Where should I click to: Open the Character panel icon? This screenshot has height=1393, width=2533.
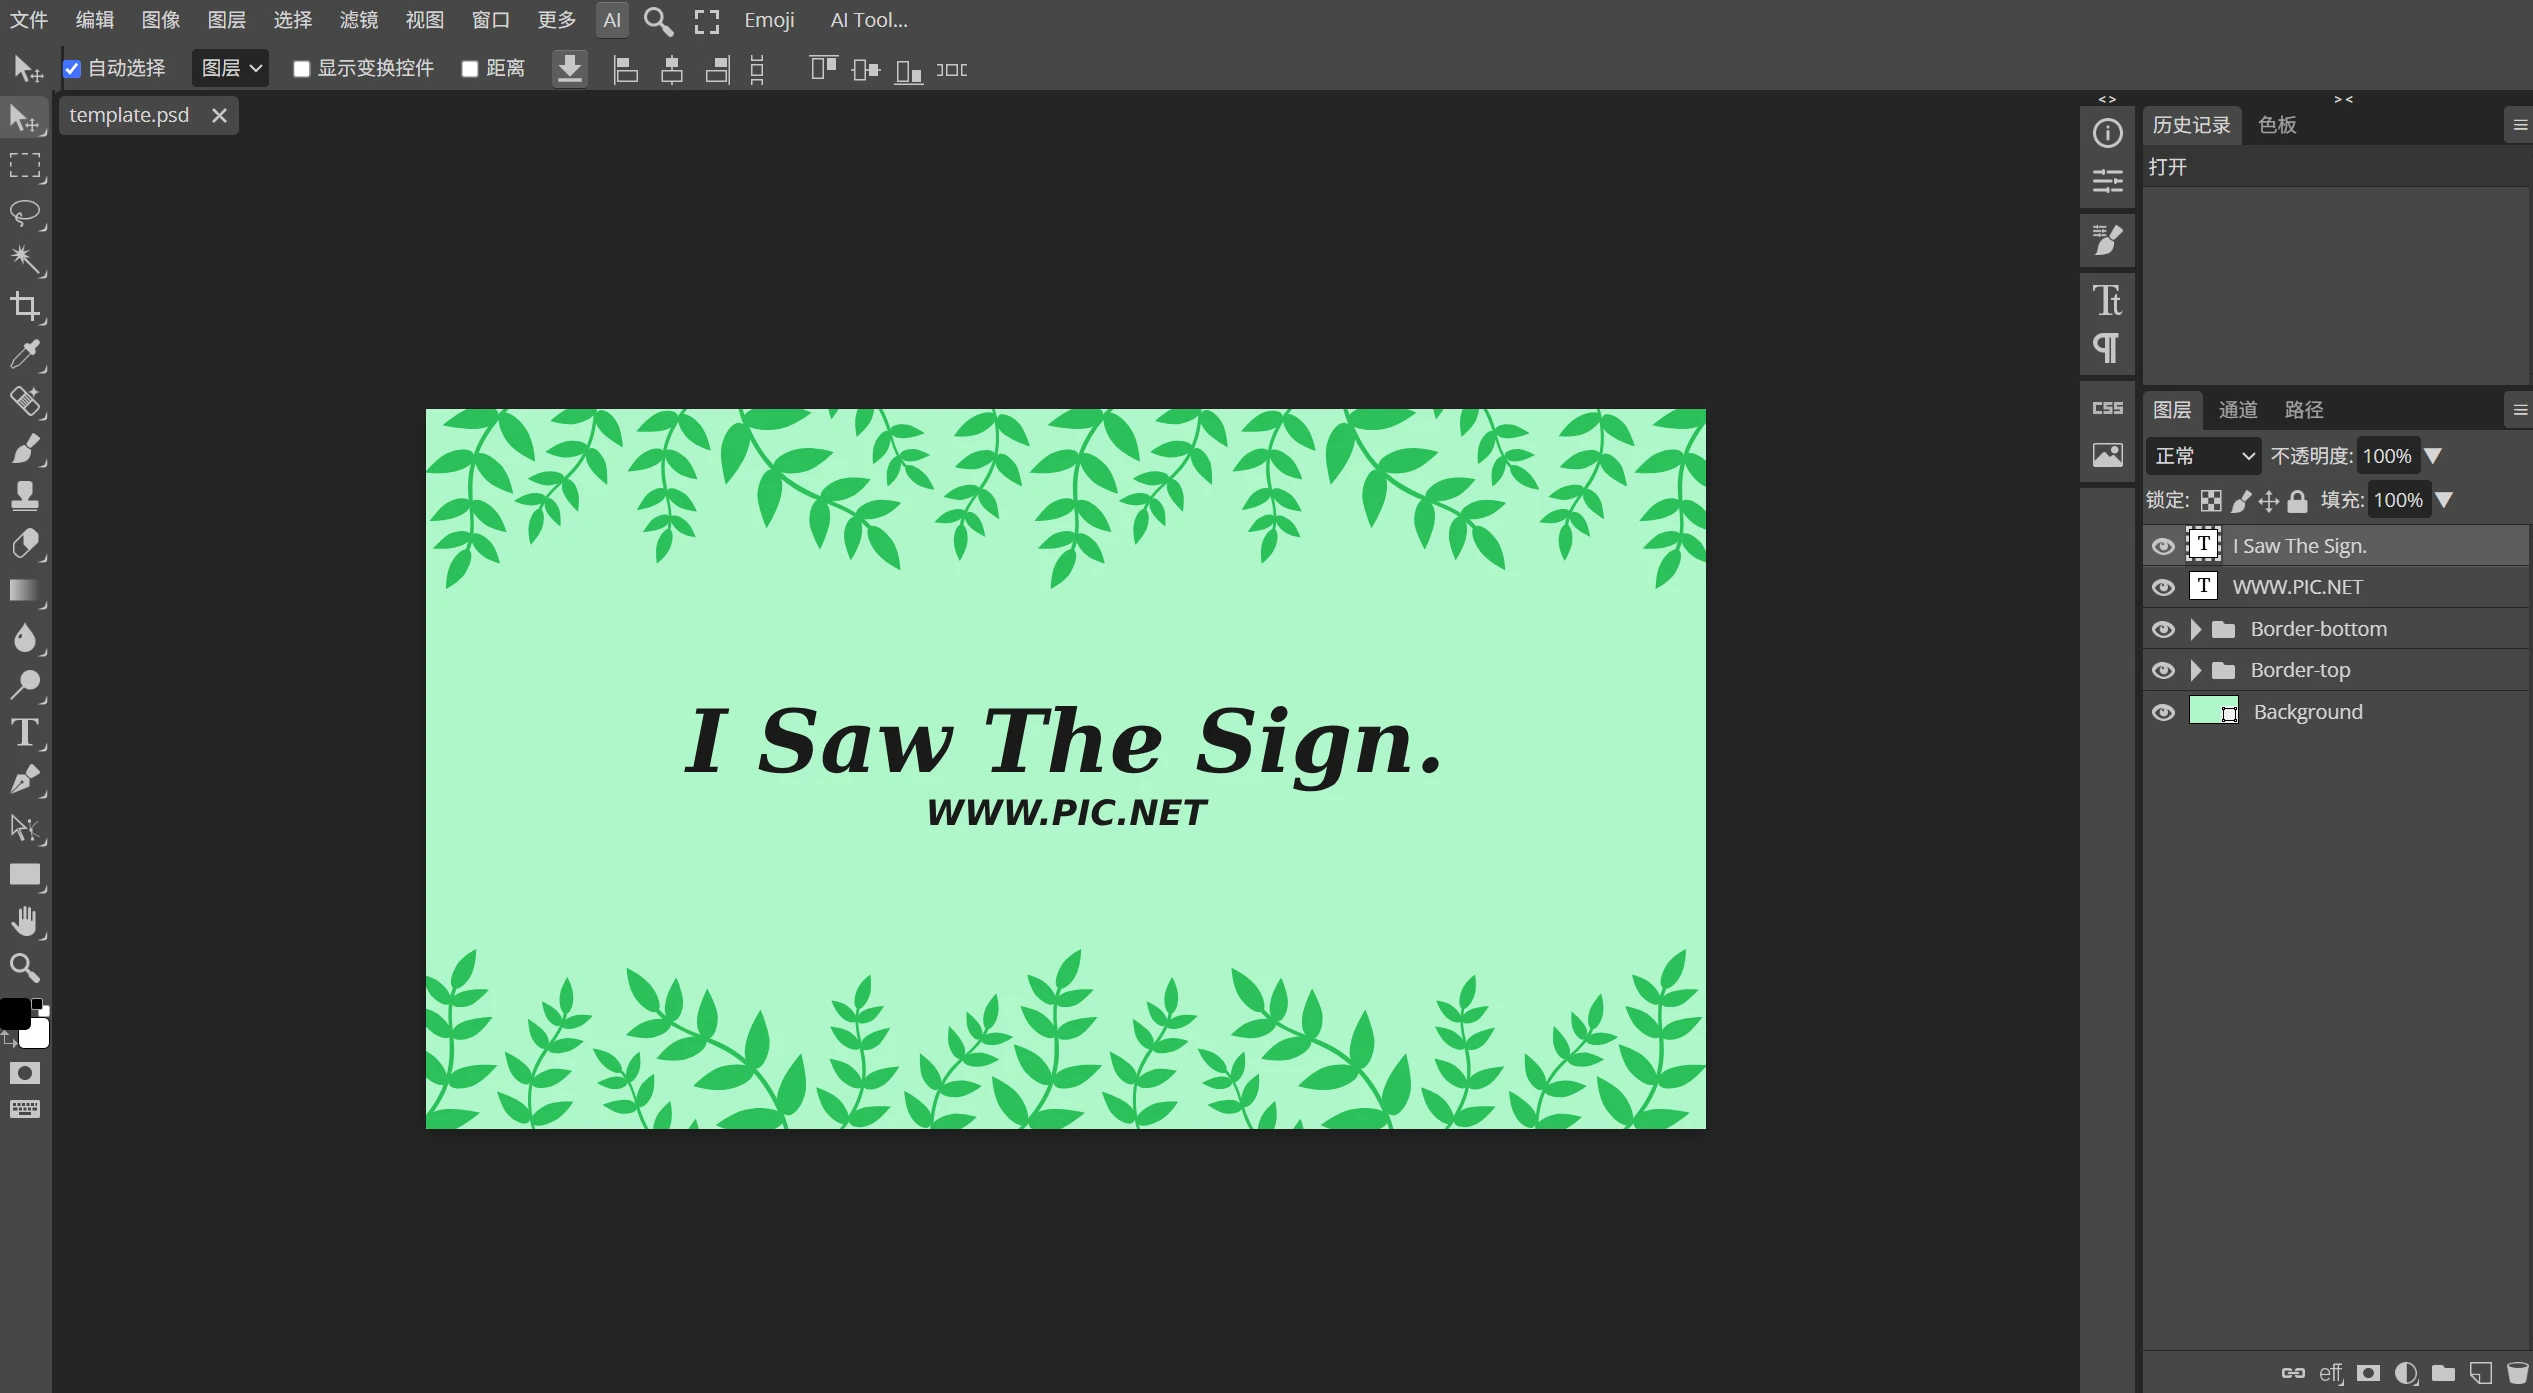tap(2107, 300)
